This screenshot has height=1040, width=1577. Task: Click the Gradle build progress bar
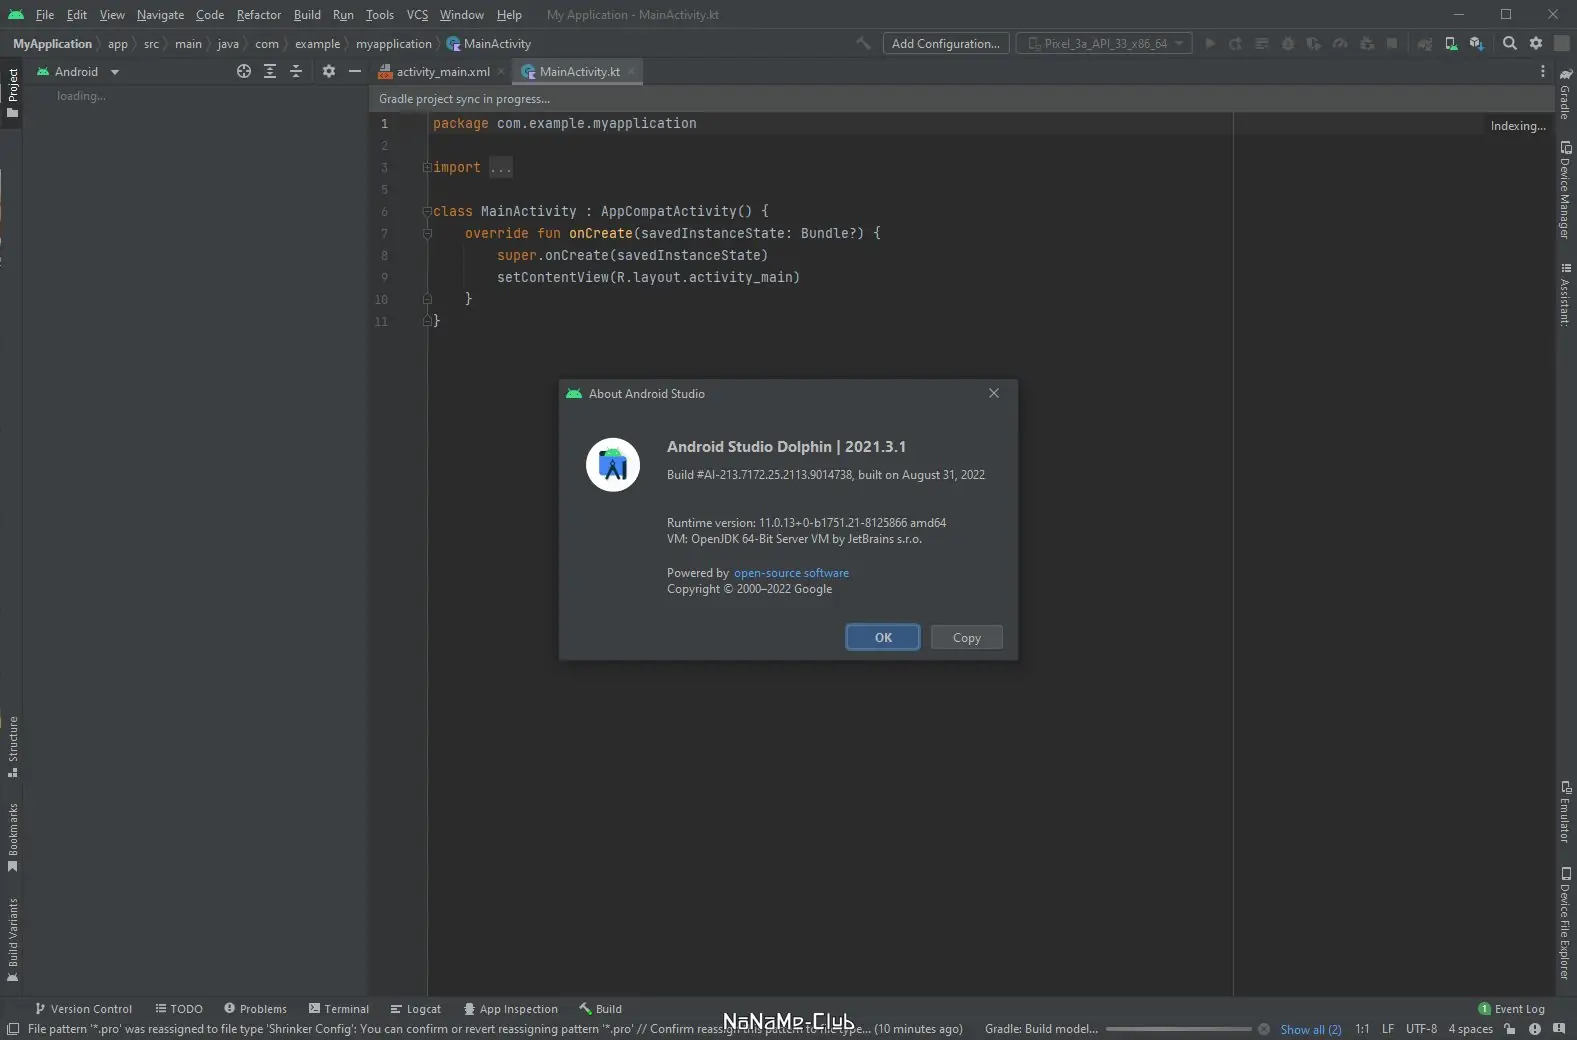[1178, 1029]
